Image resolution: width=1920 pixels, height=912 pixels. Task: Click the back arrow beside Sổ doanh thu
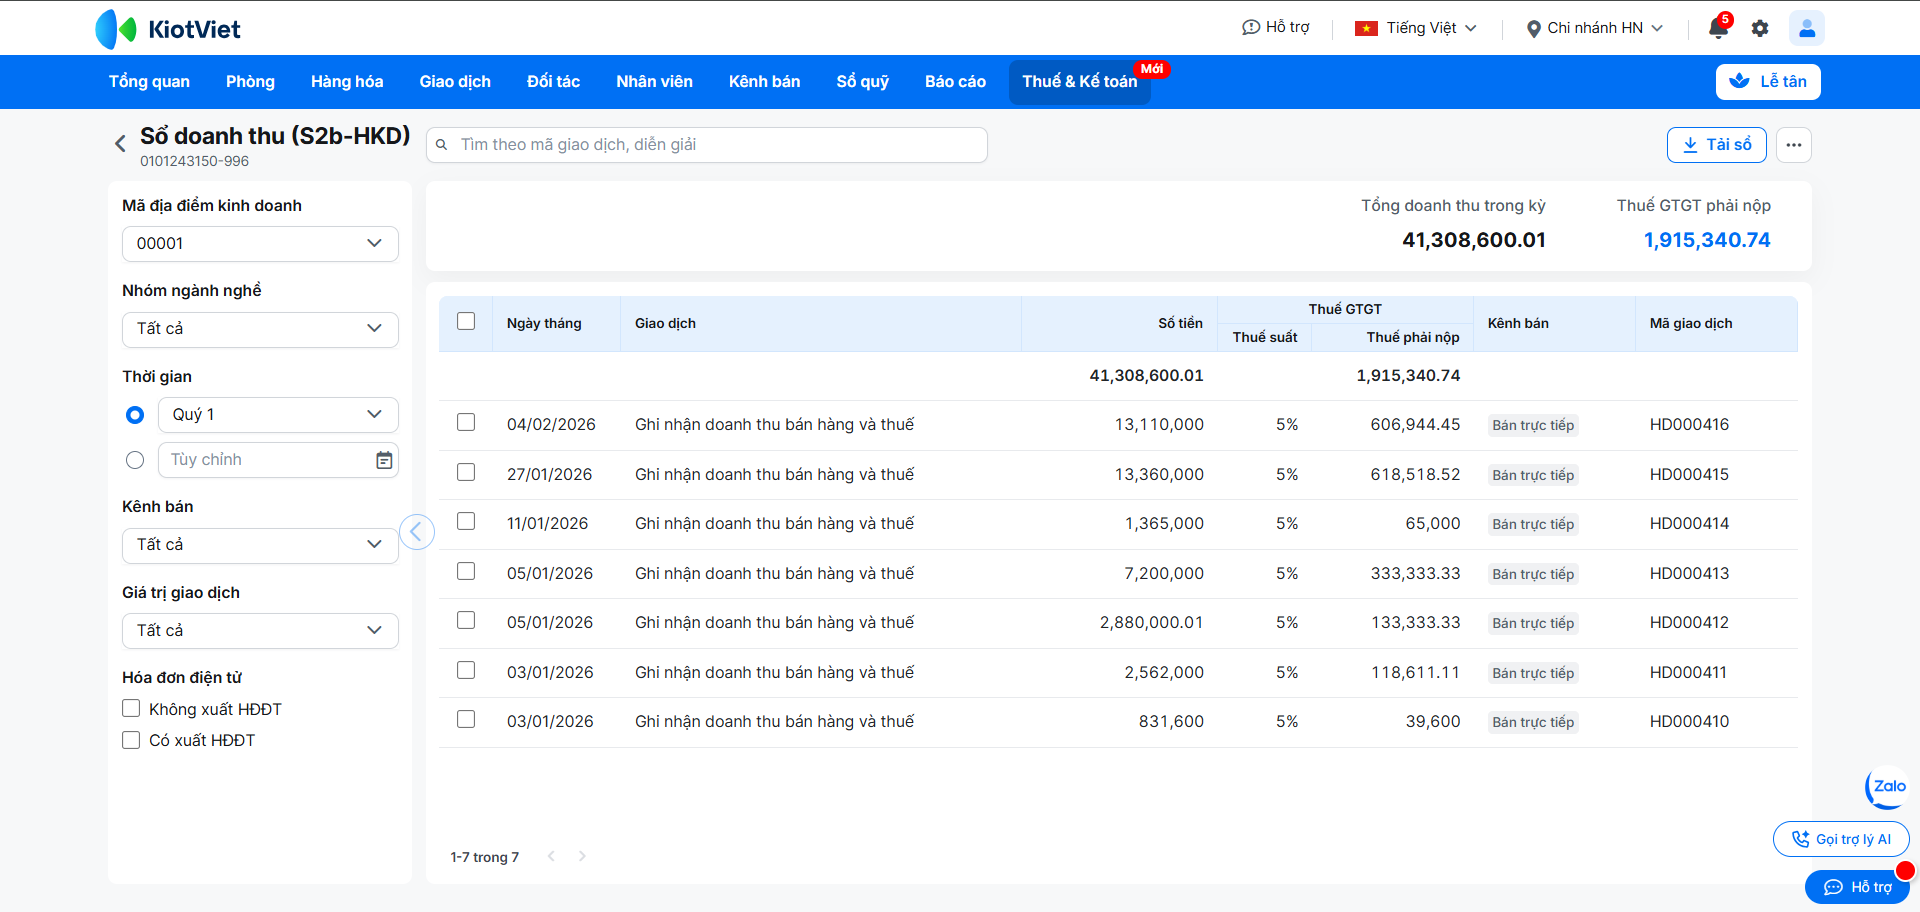(x=120, y=144)
